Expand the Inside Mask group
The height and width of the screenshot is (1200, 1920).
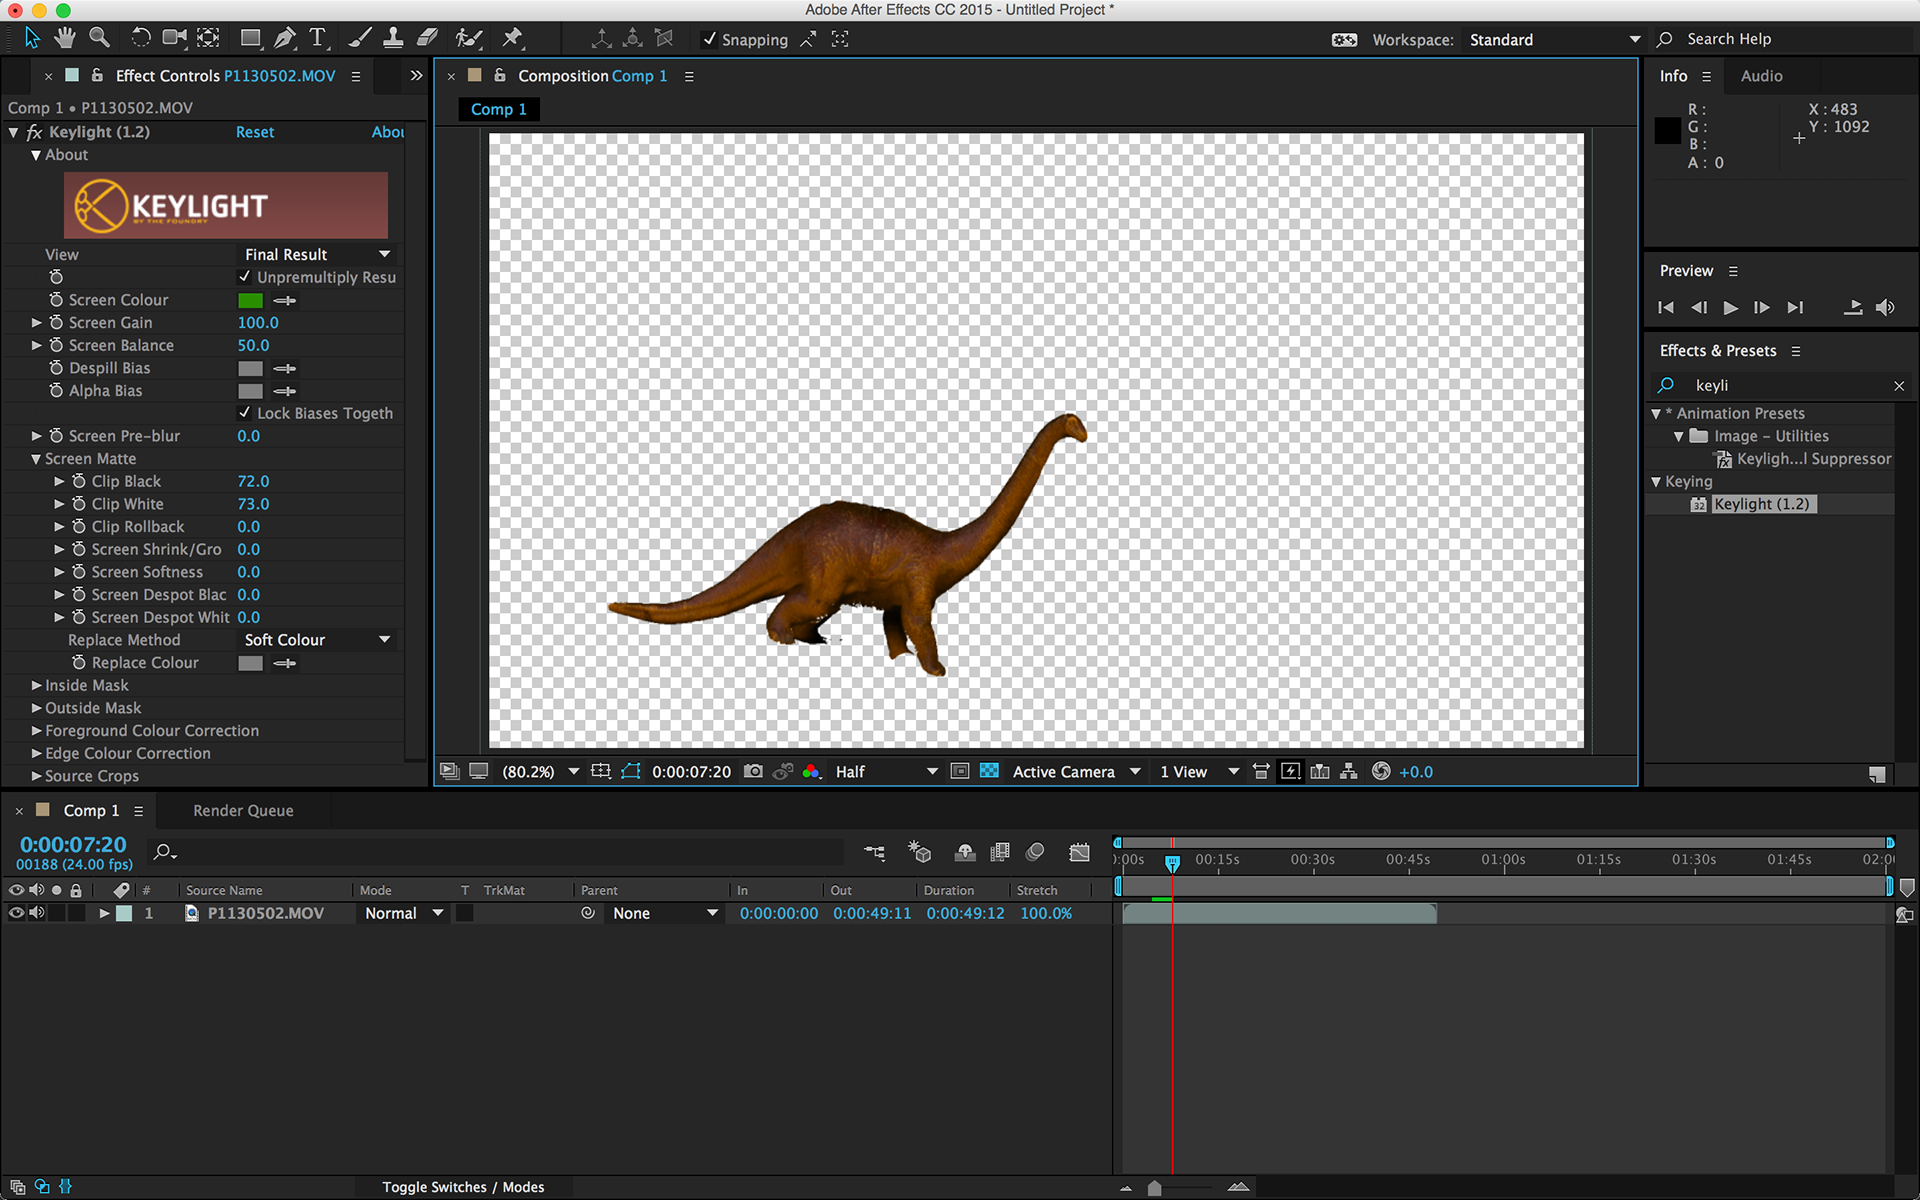coord(36,685)
